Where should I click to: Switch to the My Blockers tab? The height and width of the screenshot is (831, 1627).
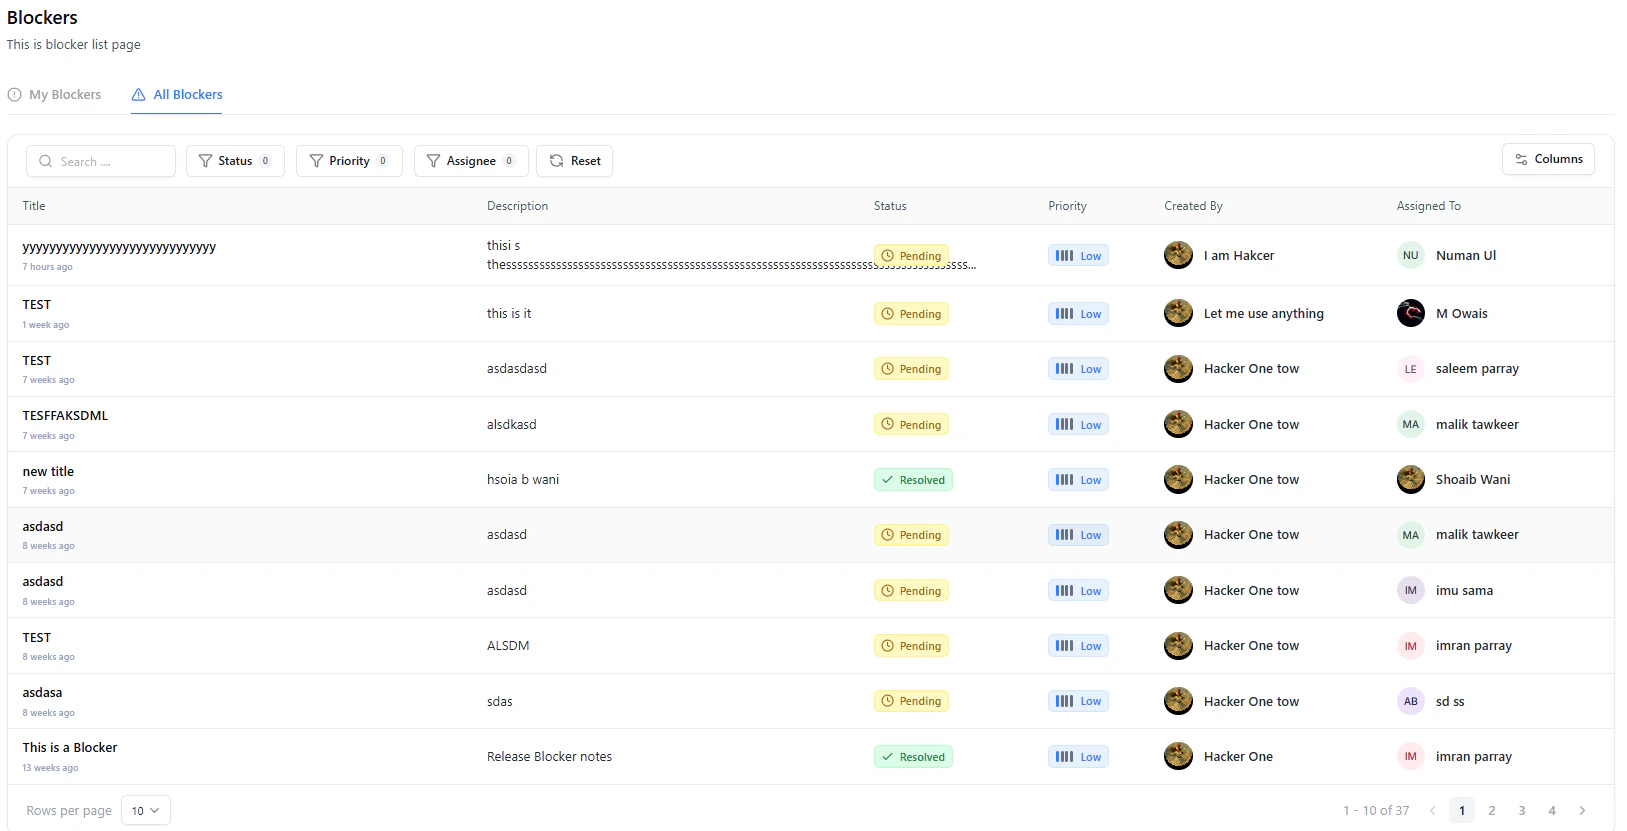tap(54, 95)
